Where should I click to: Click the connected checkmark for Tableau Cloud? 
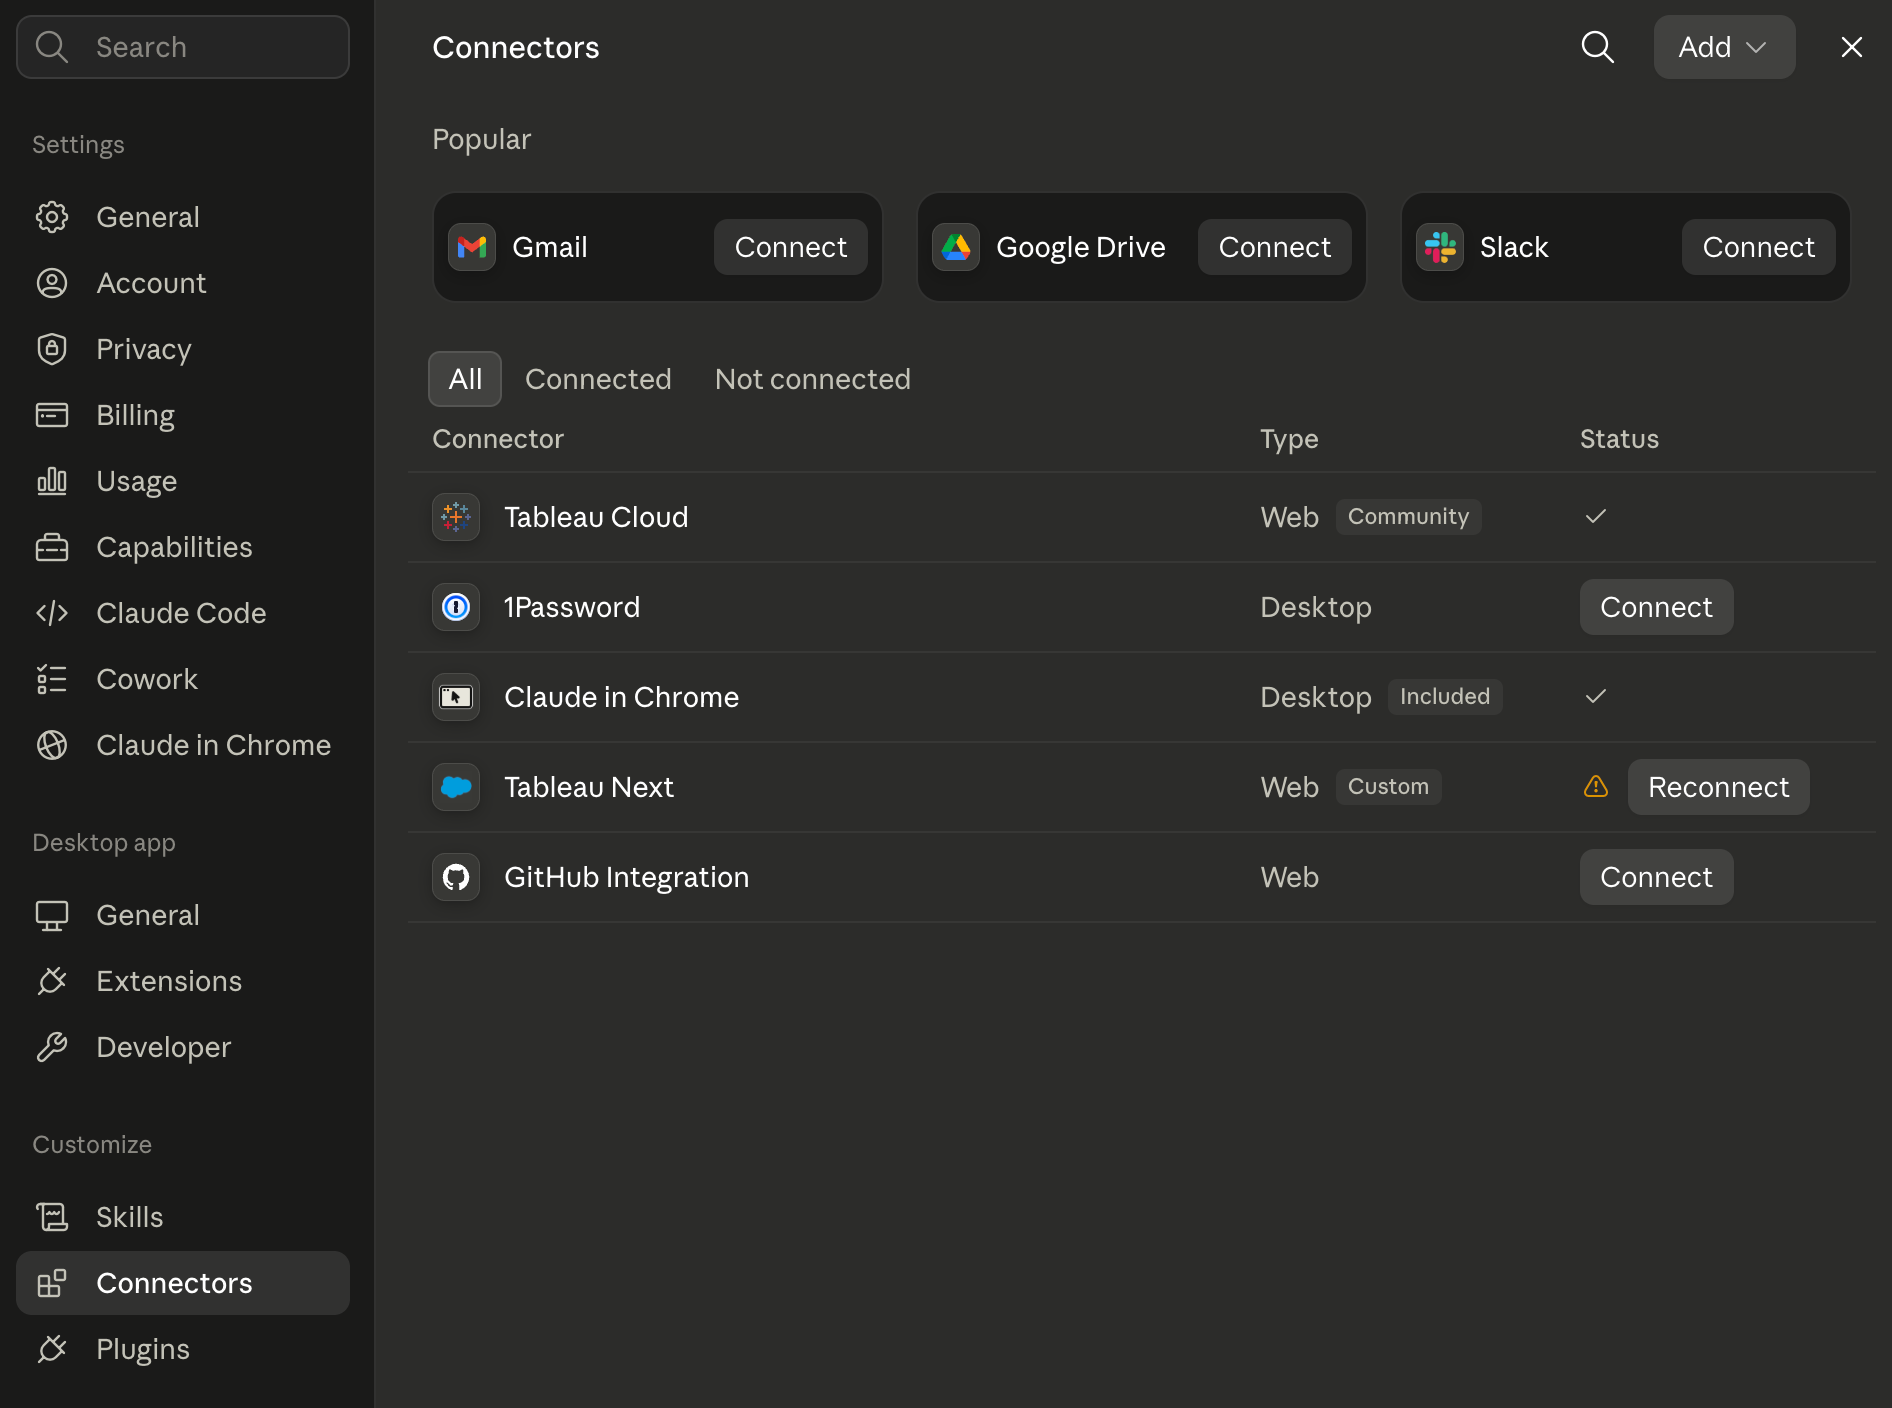[x=1596, y=516]
